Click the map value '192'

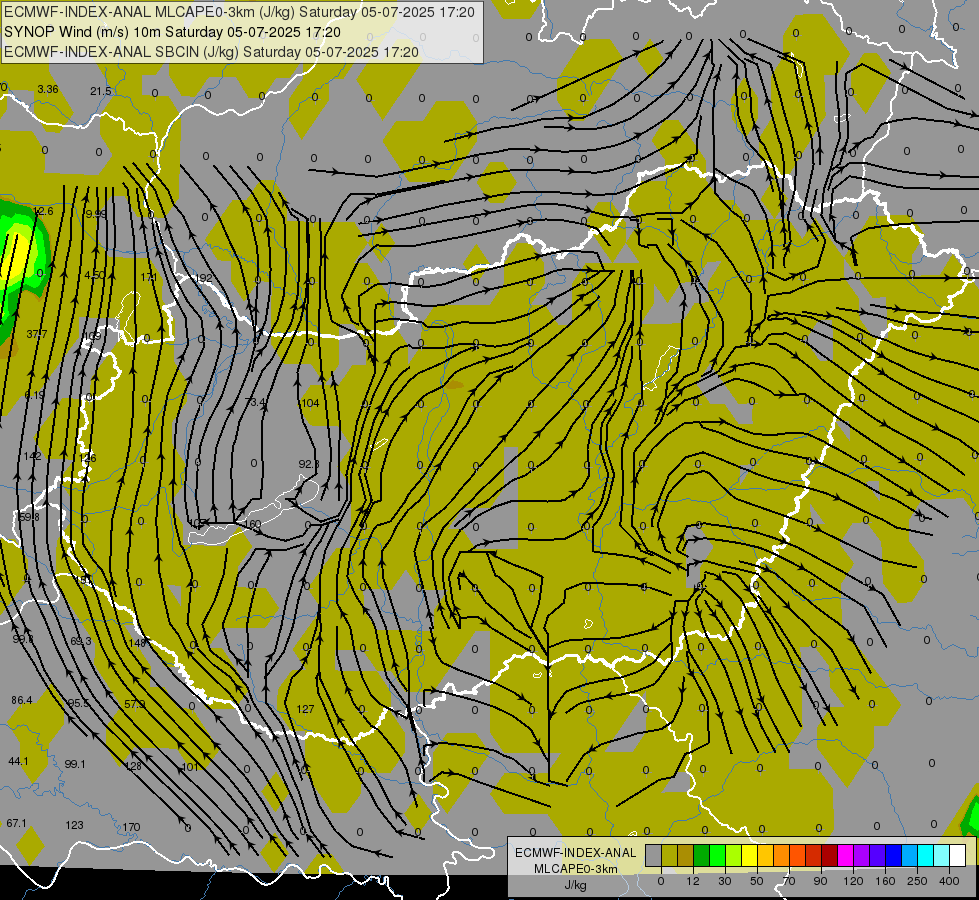(x=204, y=279)
